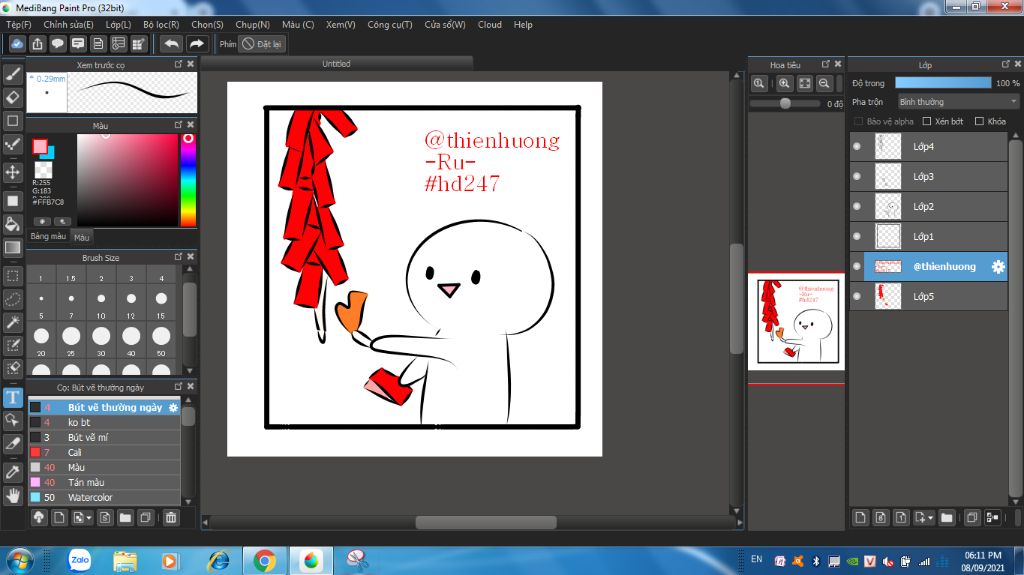Viewport: 1024px width, 575px height.
Task: Open settings gear of @thienhuong layer
Action: click(x=998, y=267)
